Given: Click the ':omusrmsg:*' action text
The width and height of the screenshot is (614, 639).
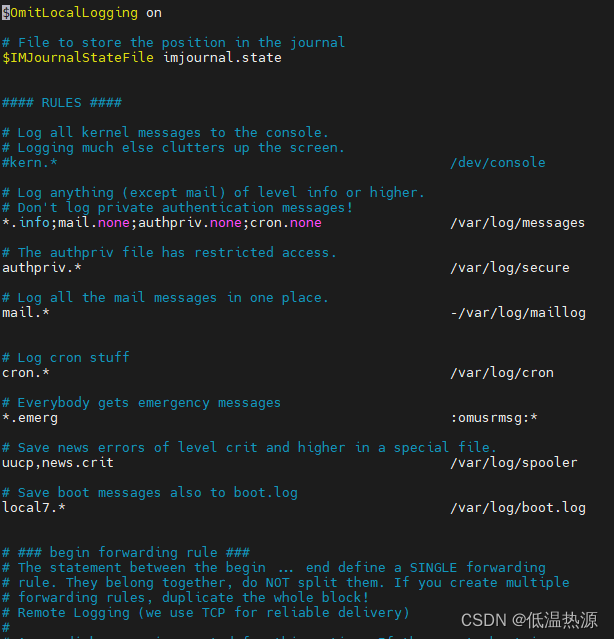Looking at the screenshot, I should [x=494, y=418].
